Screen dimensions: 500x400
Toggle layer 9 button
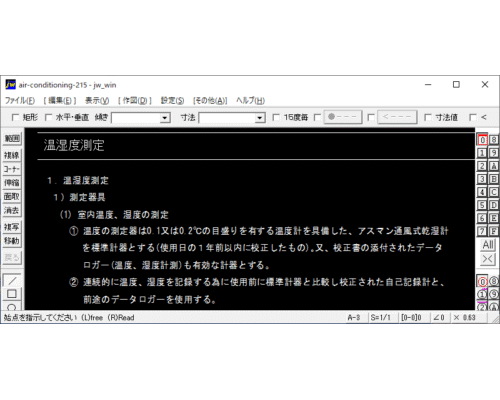click(x=494, y=153)
